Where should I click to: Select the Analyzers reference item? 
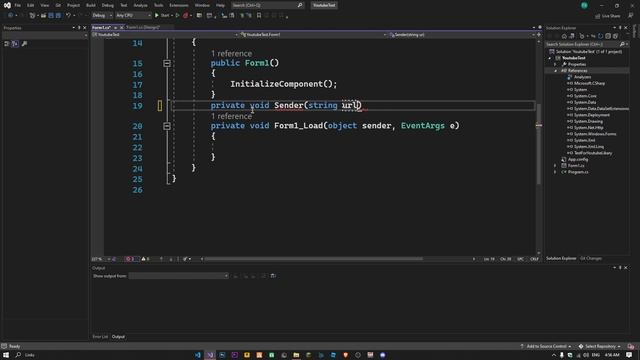tap(582, 77)
